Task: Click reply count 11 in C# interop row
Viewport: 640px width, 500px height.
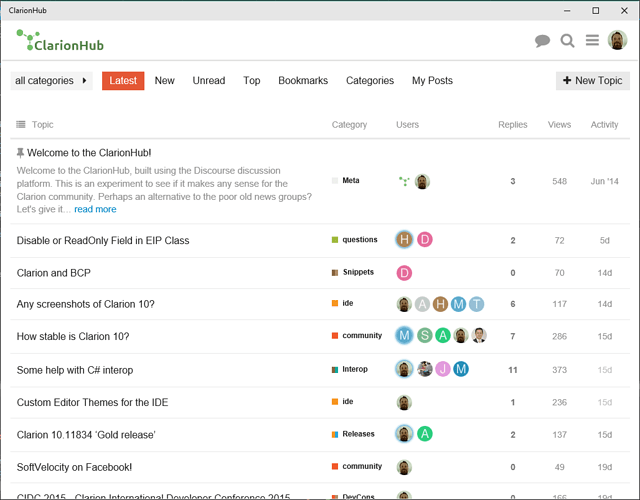Action: [513, 370]
